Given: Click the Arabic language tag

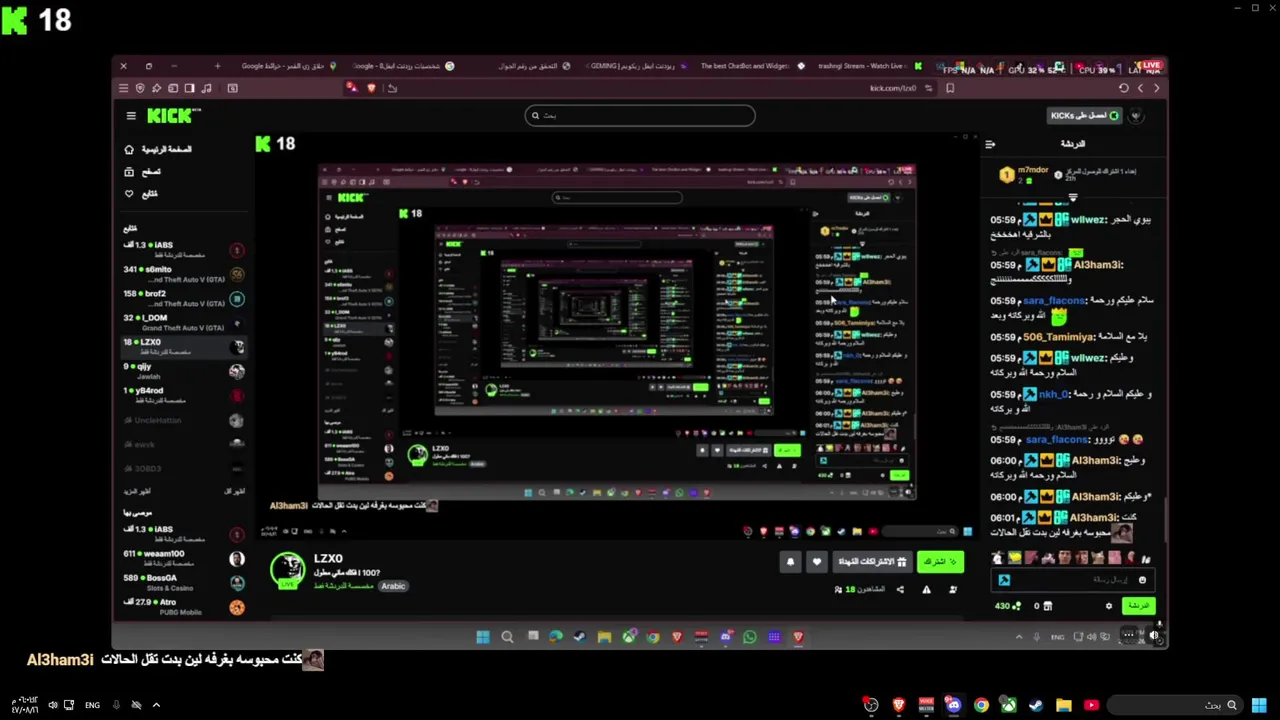Looking at the screenshot, I should click(x=393, y=586).
